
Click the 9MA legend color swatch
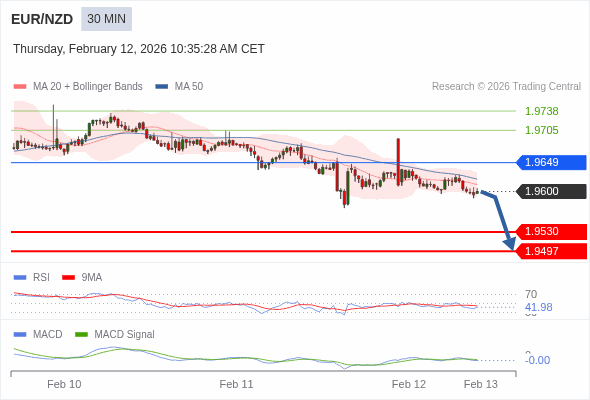(68, 278)
